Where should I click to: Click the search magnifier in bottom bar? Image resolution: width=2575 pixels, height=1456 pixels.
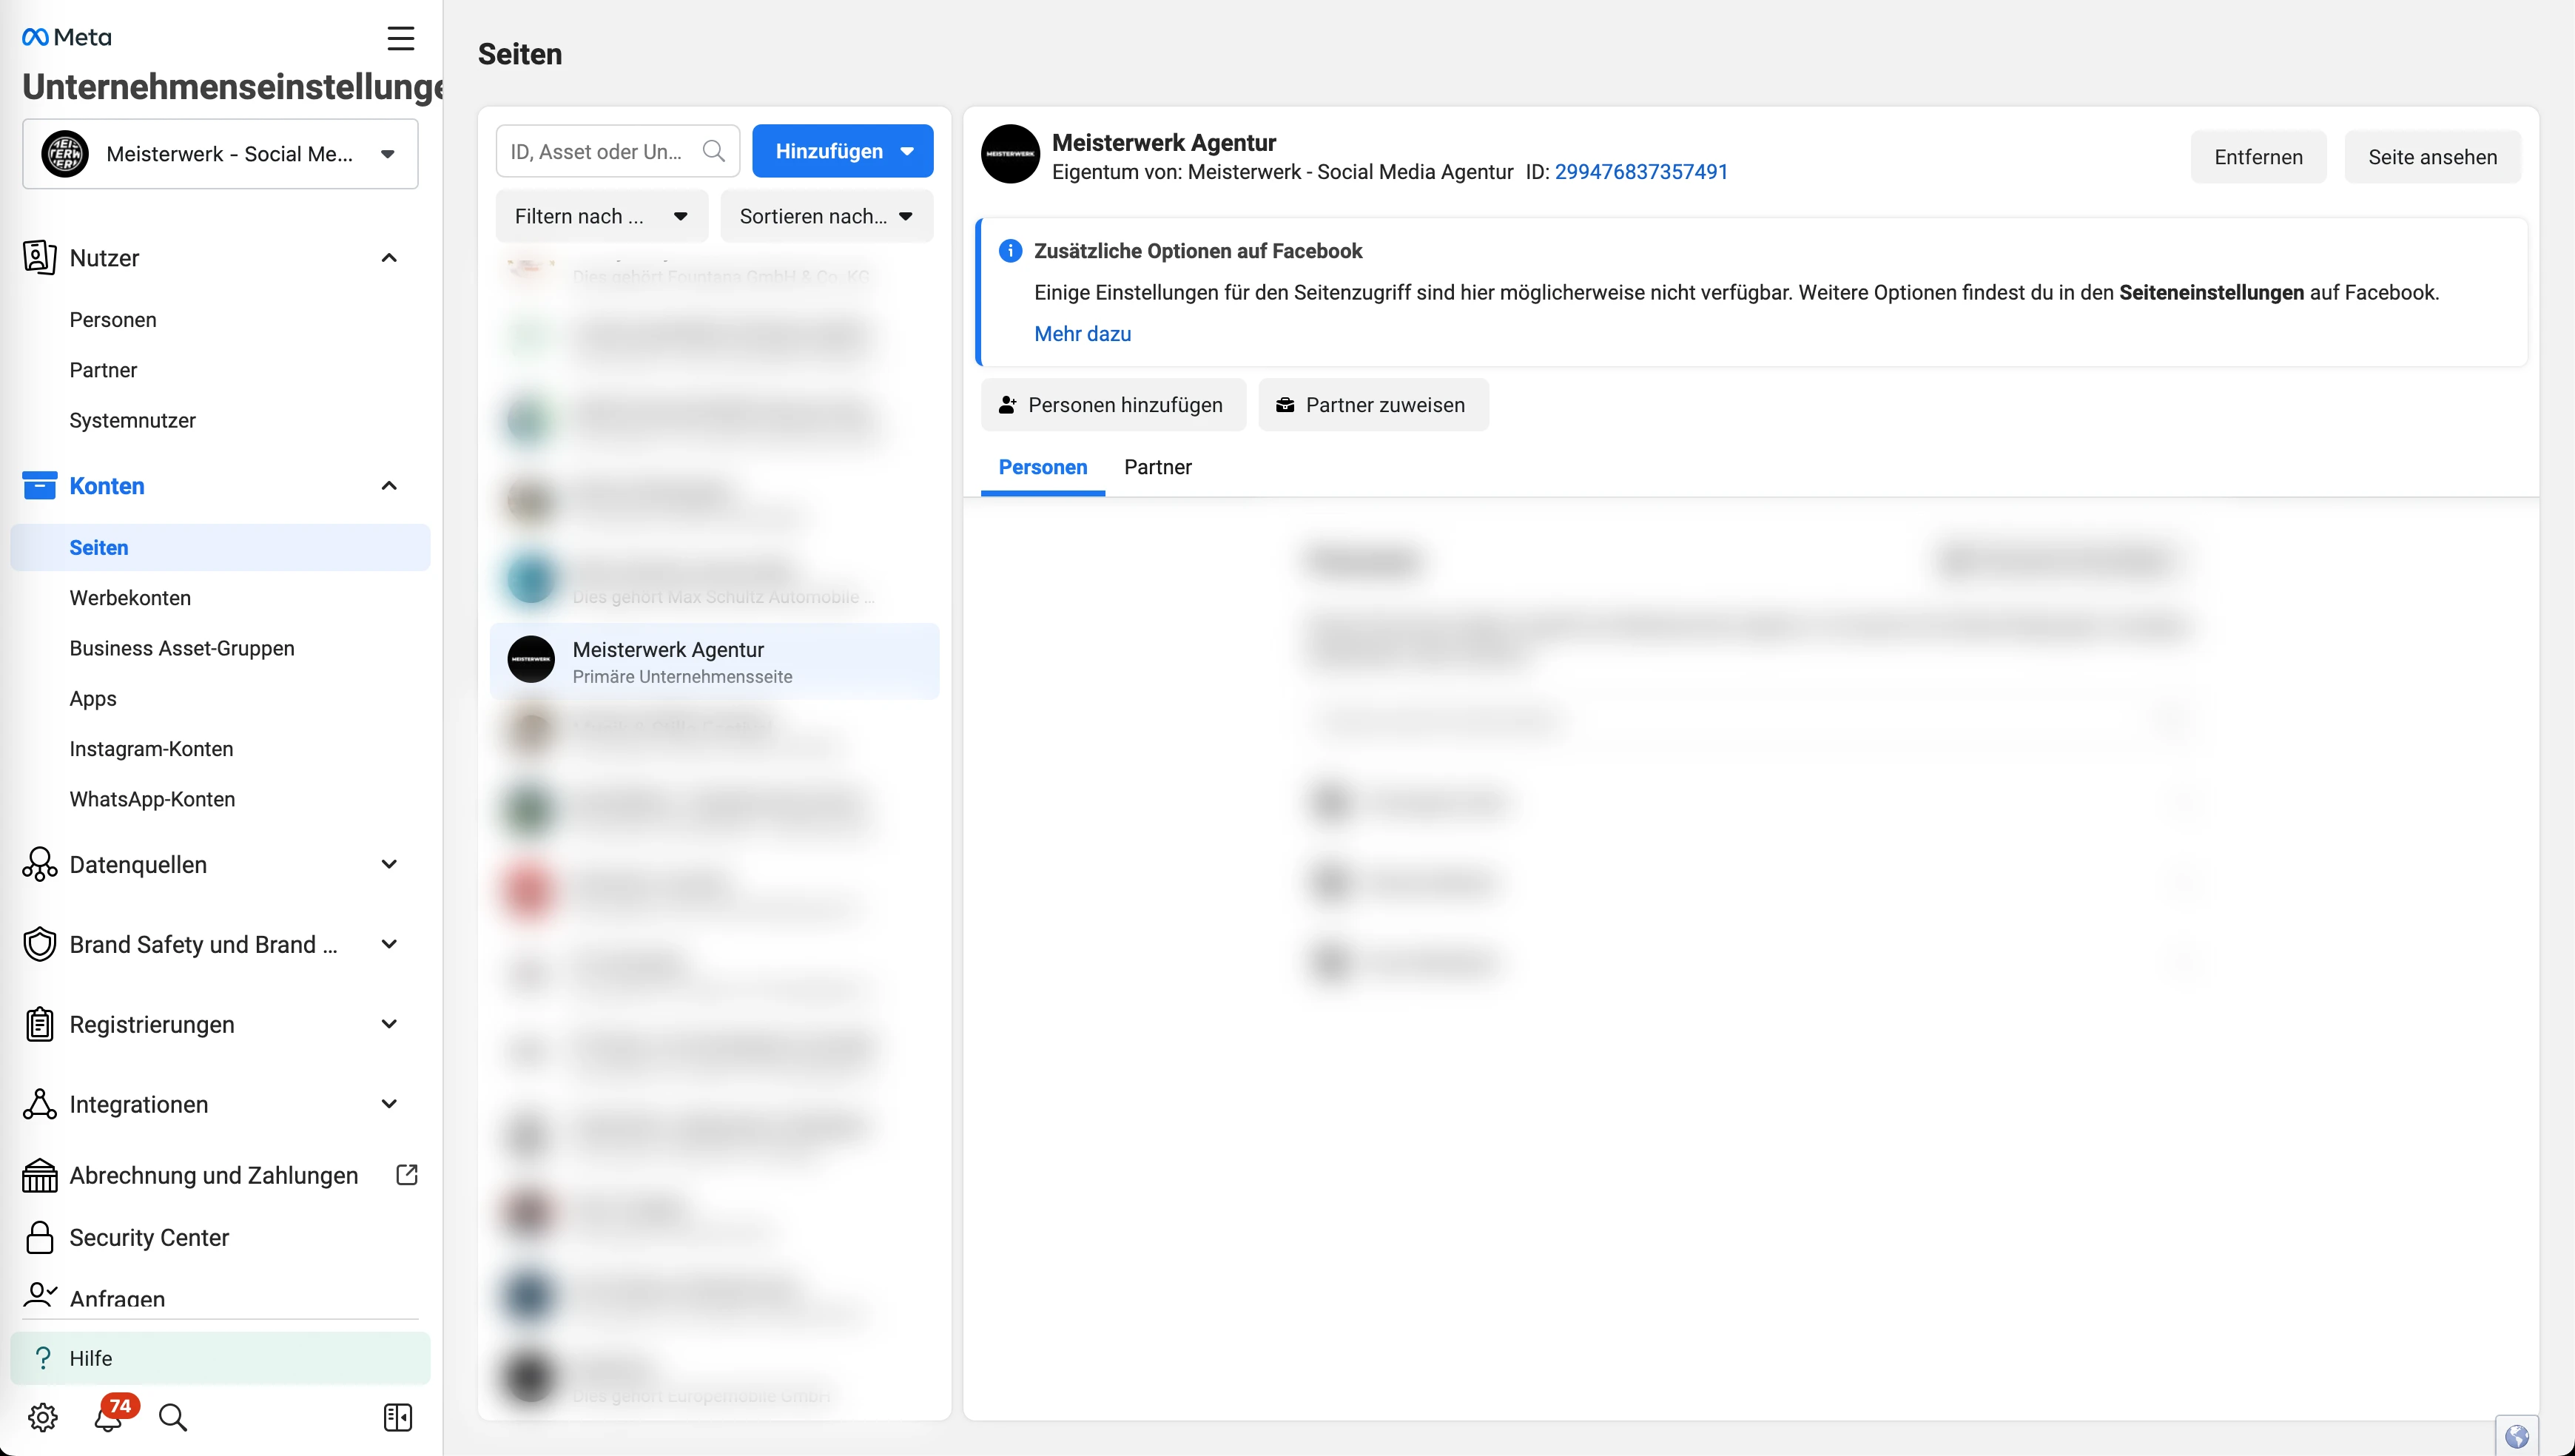173,1416
